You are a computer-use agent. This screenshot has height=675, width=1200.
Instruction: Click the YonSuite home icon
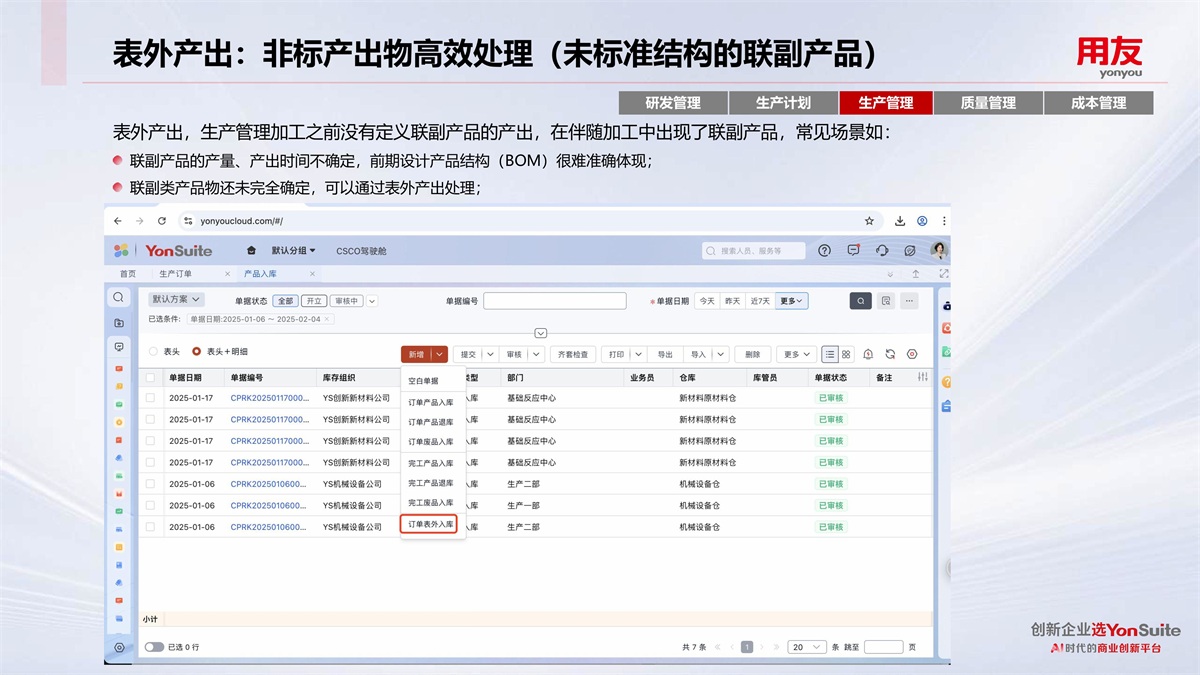point(251,251)
